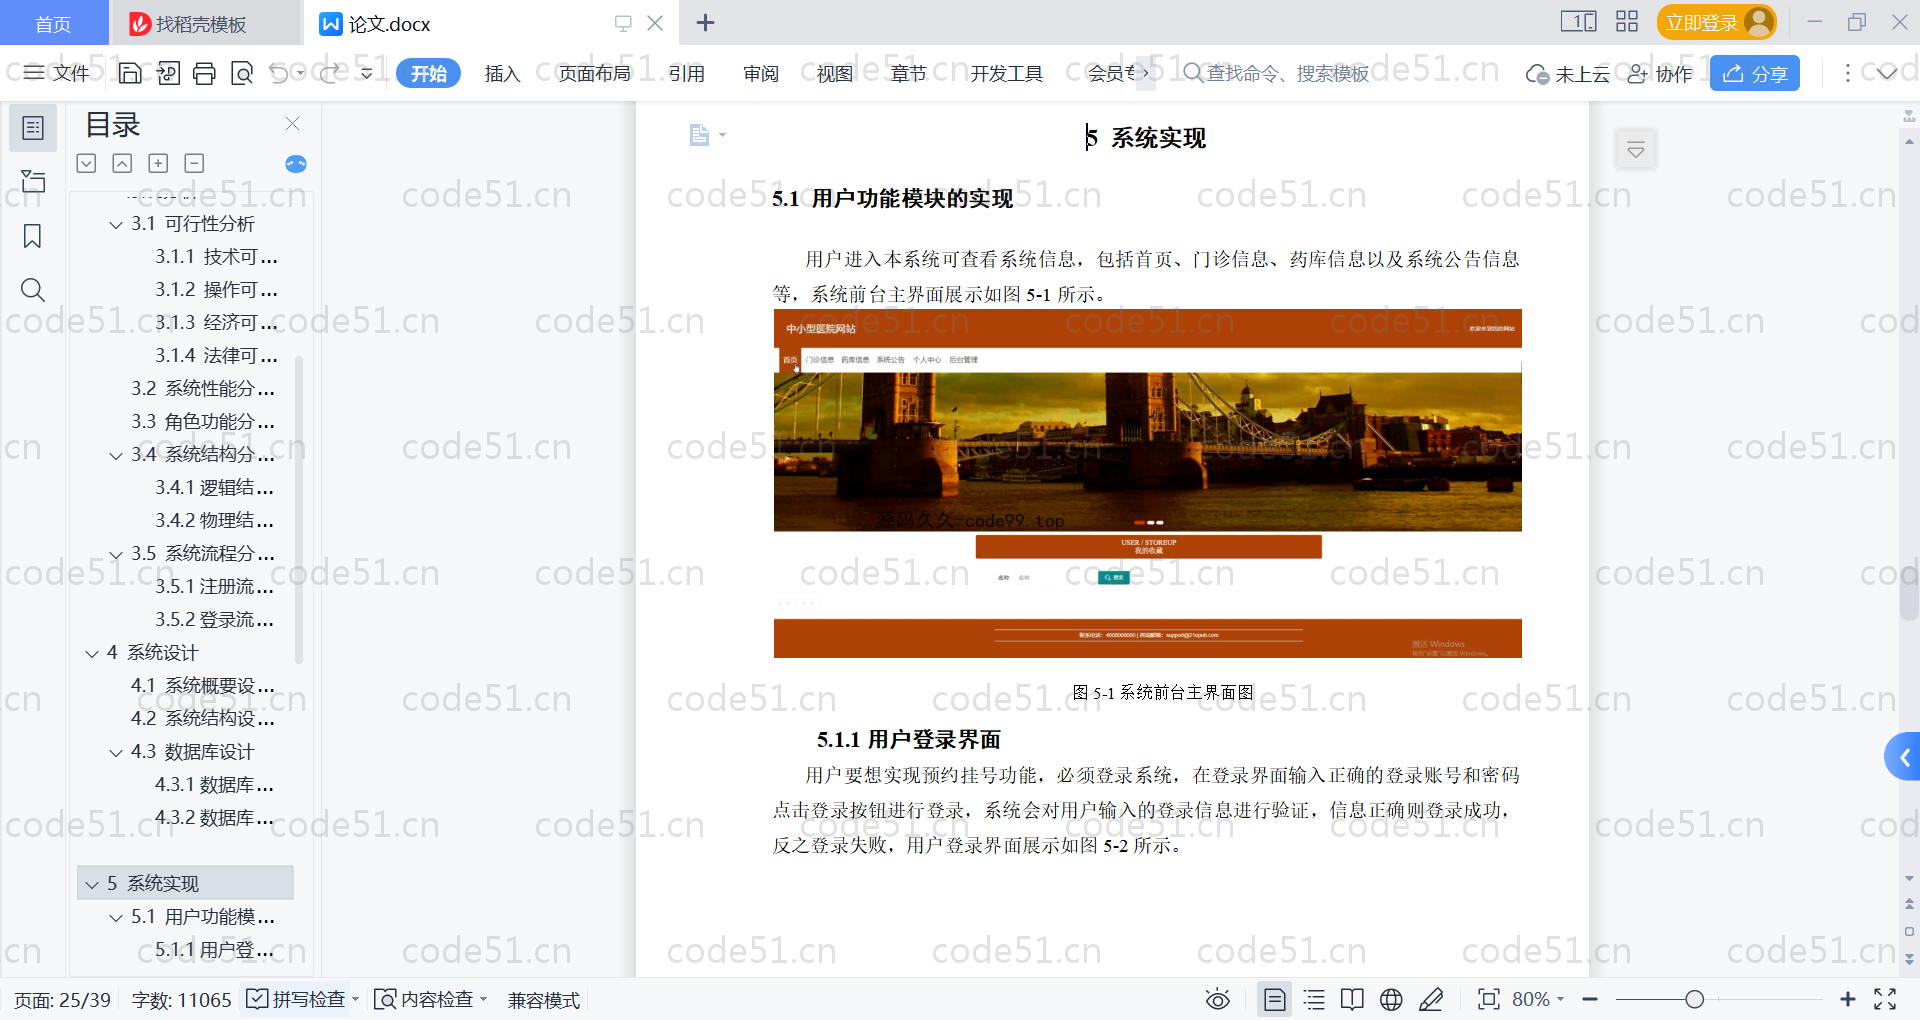This screenshot has height=1020, width=1920.
Task: Open the quick access toolbar customization arrow
Action: [367, 73]
